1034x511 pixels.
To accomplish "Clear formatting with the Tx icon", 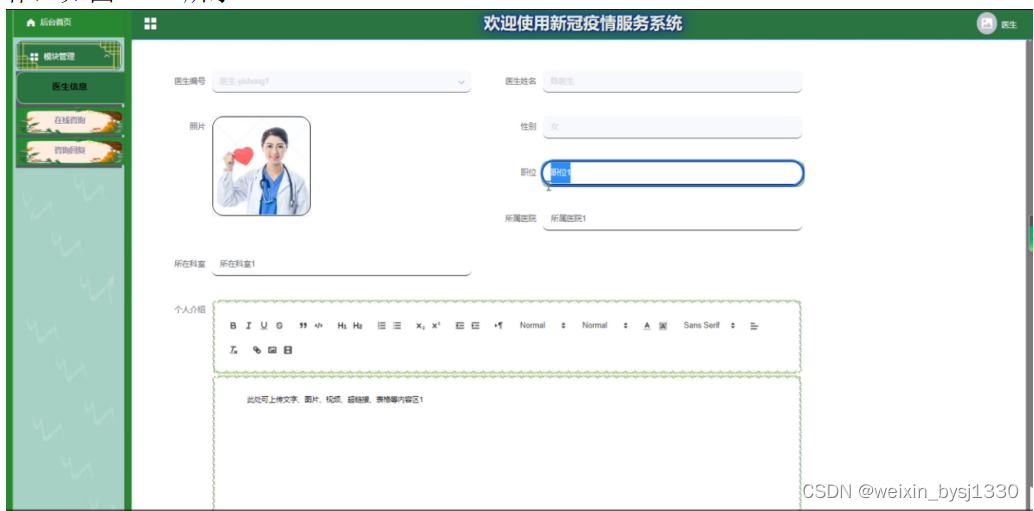I will pyautogui.click(x=233, y=350).
